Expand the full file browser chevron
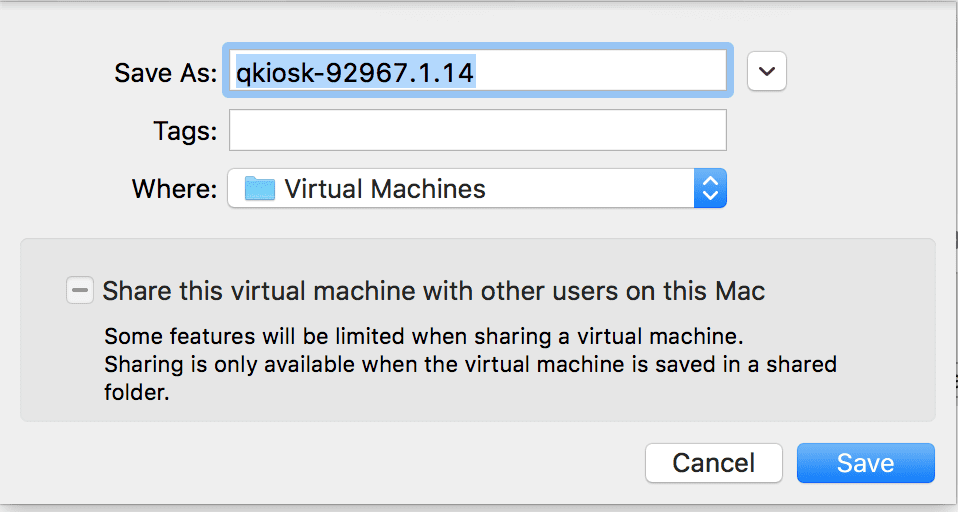958x512 pixels. pos(767,71)
